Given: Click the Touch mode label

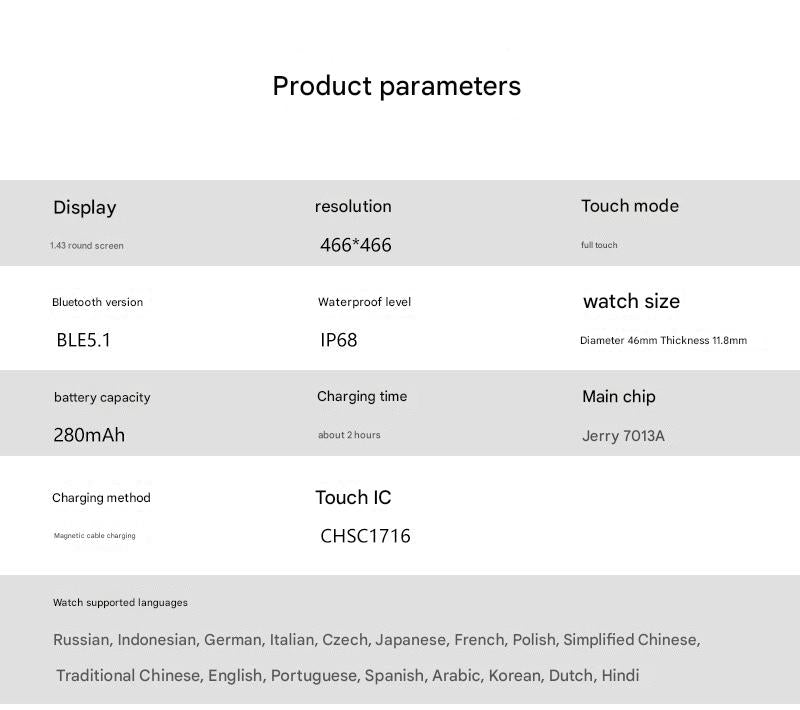Looking at the screenshot, I should [630, 206].
